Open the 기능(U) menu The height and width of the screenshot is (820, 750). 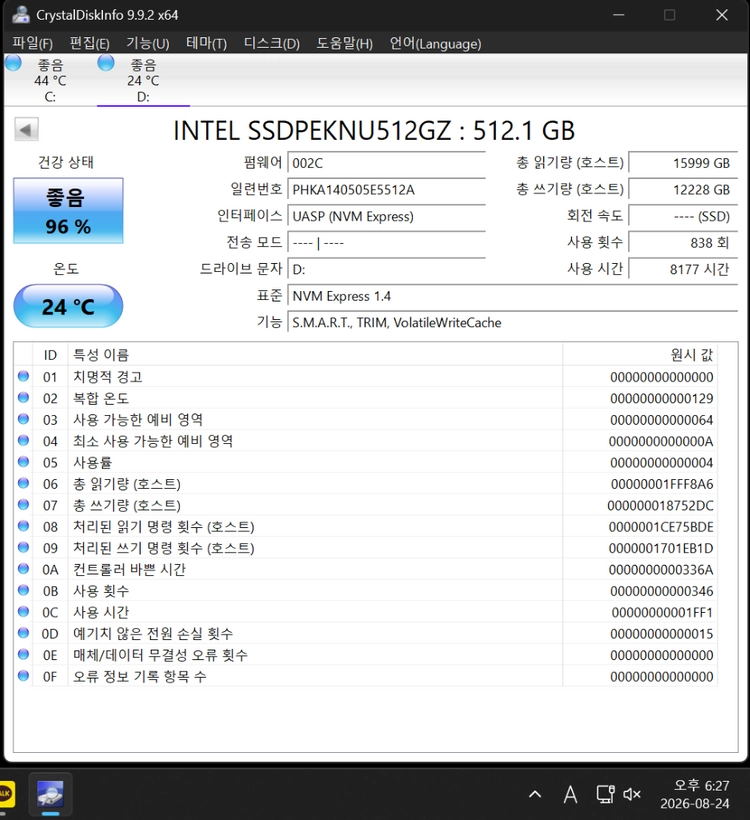pyautogui.click(x=147, y=43)
